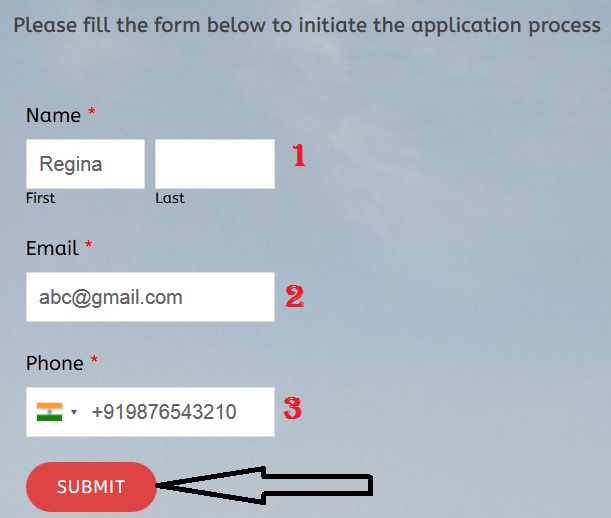Click the empty Last name field
This screenshot has width=611, height=518.
tap(215, 164)
